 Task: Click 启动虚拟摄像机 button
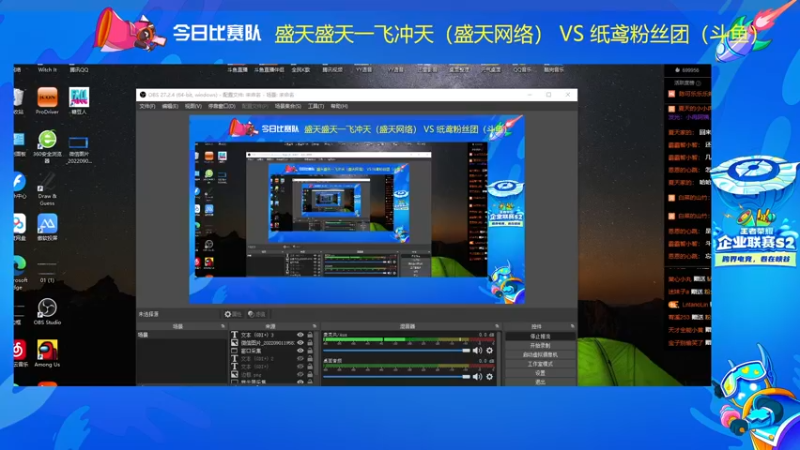540,355
